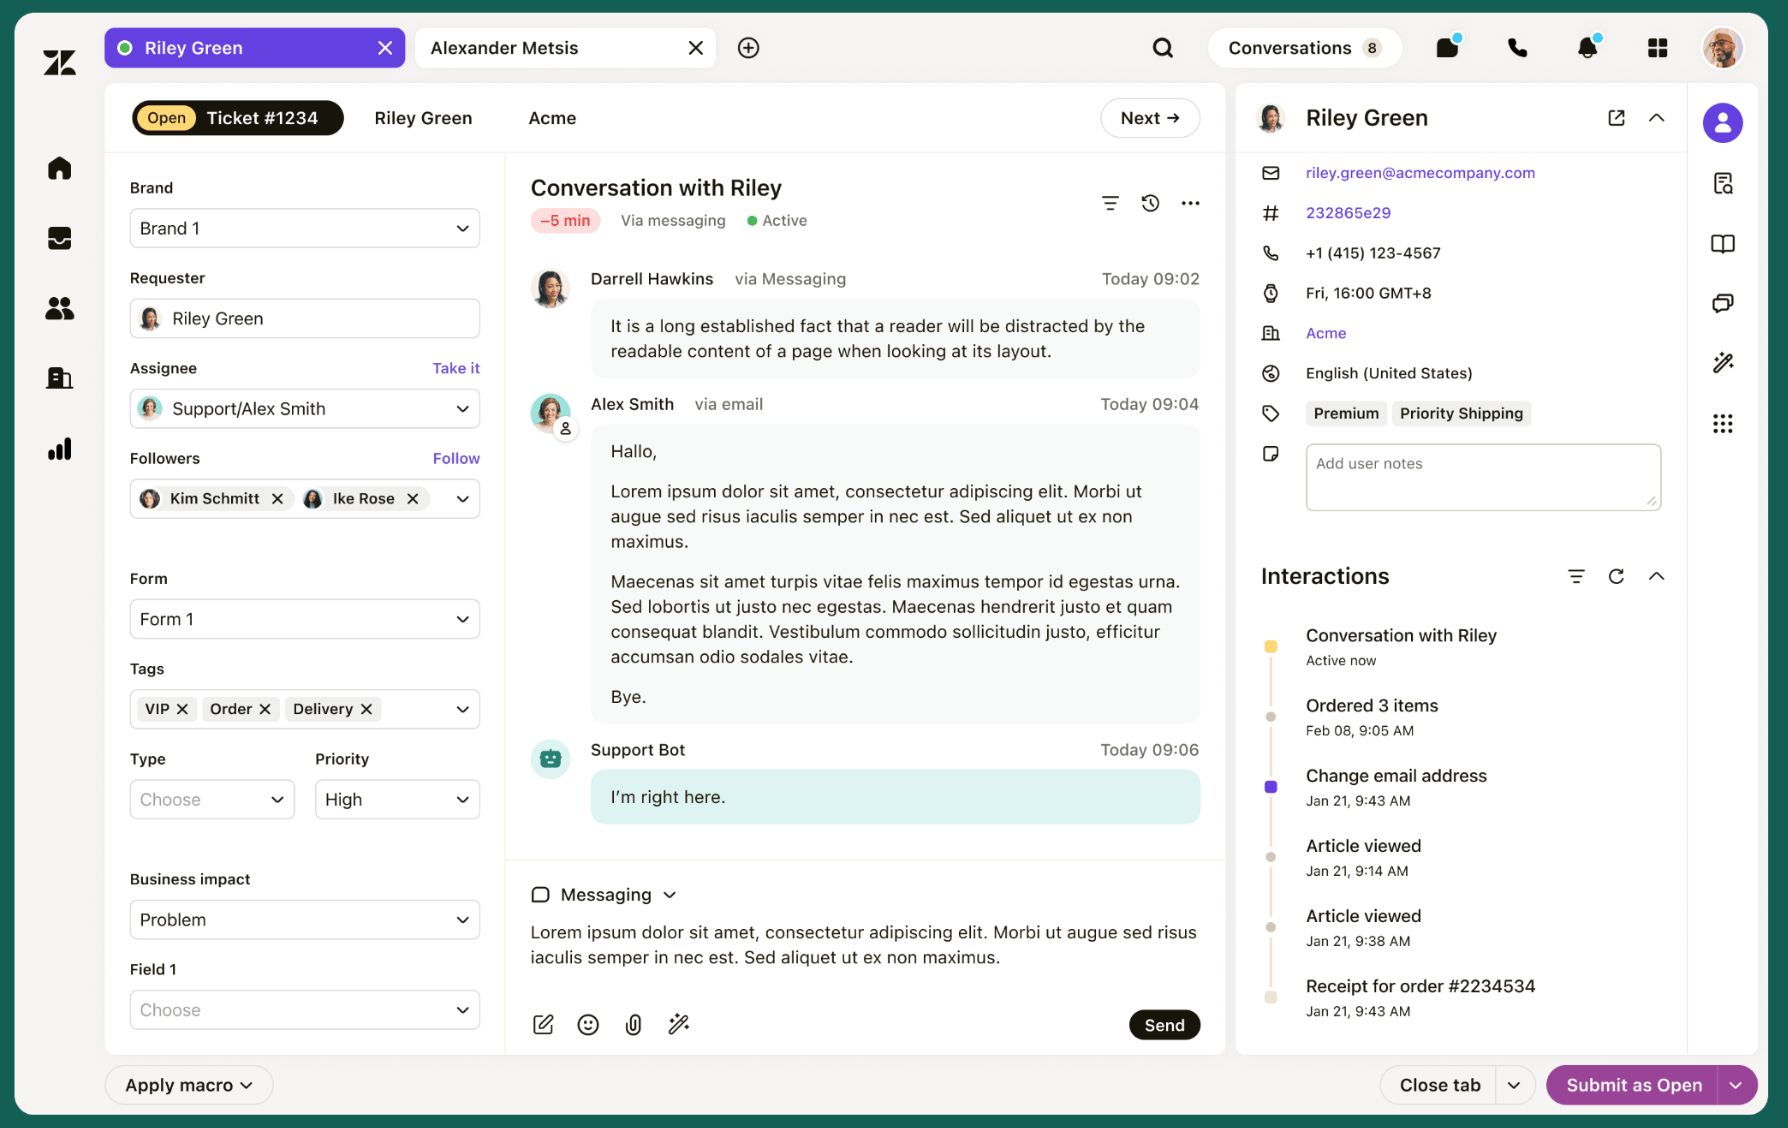Screen dimensions: 1788x1128
Task: Open the side conversations icon in the right rail
Action: (1722, 303)
